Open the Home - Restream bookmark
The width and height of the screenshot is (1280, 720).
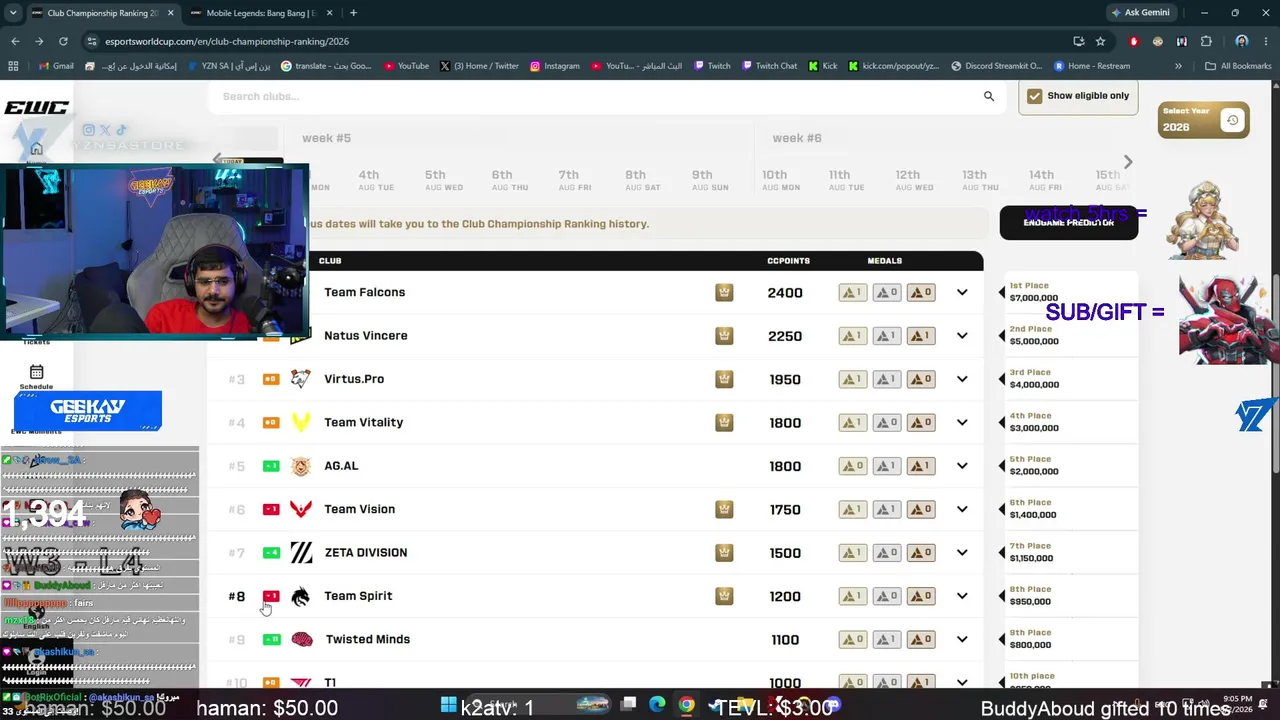1092,66
